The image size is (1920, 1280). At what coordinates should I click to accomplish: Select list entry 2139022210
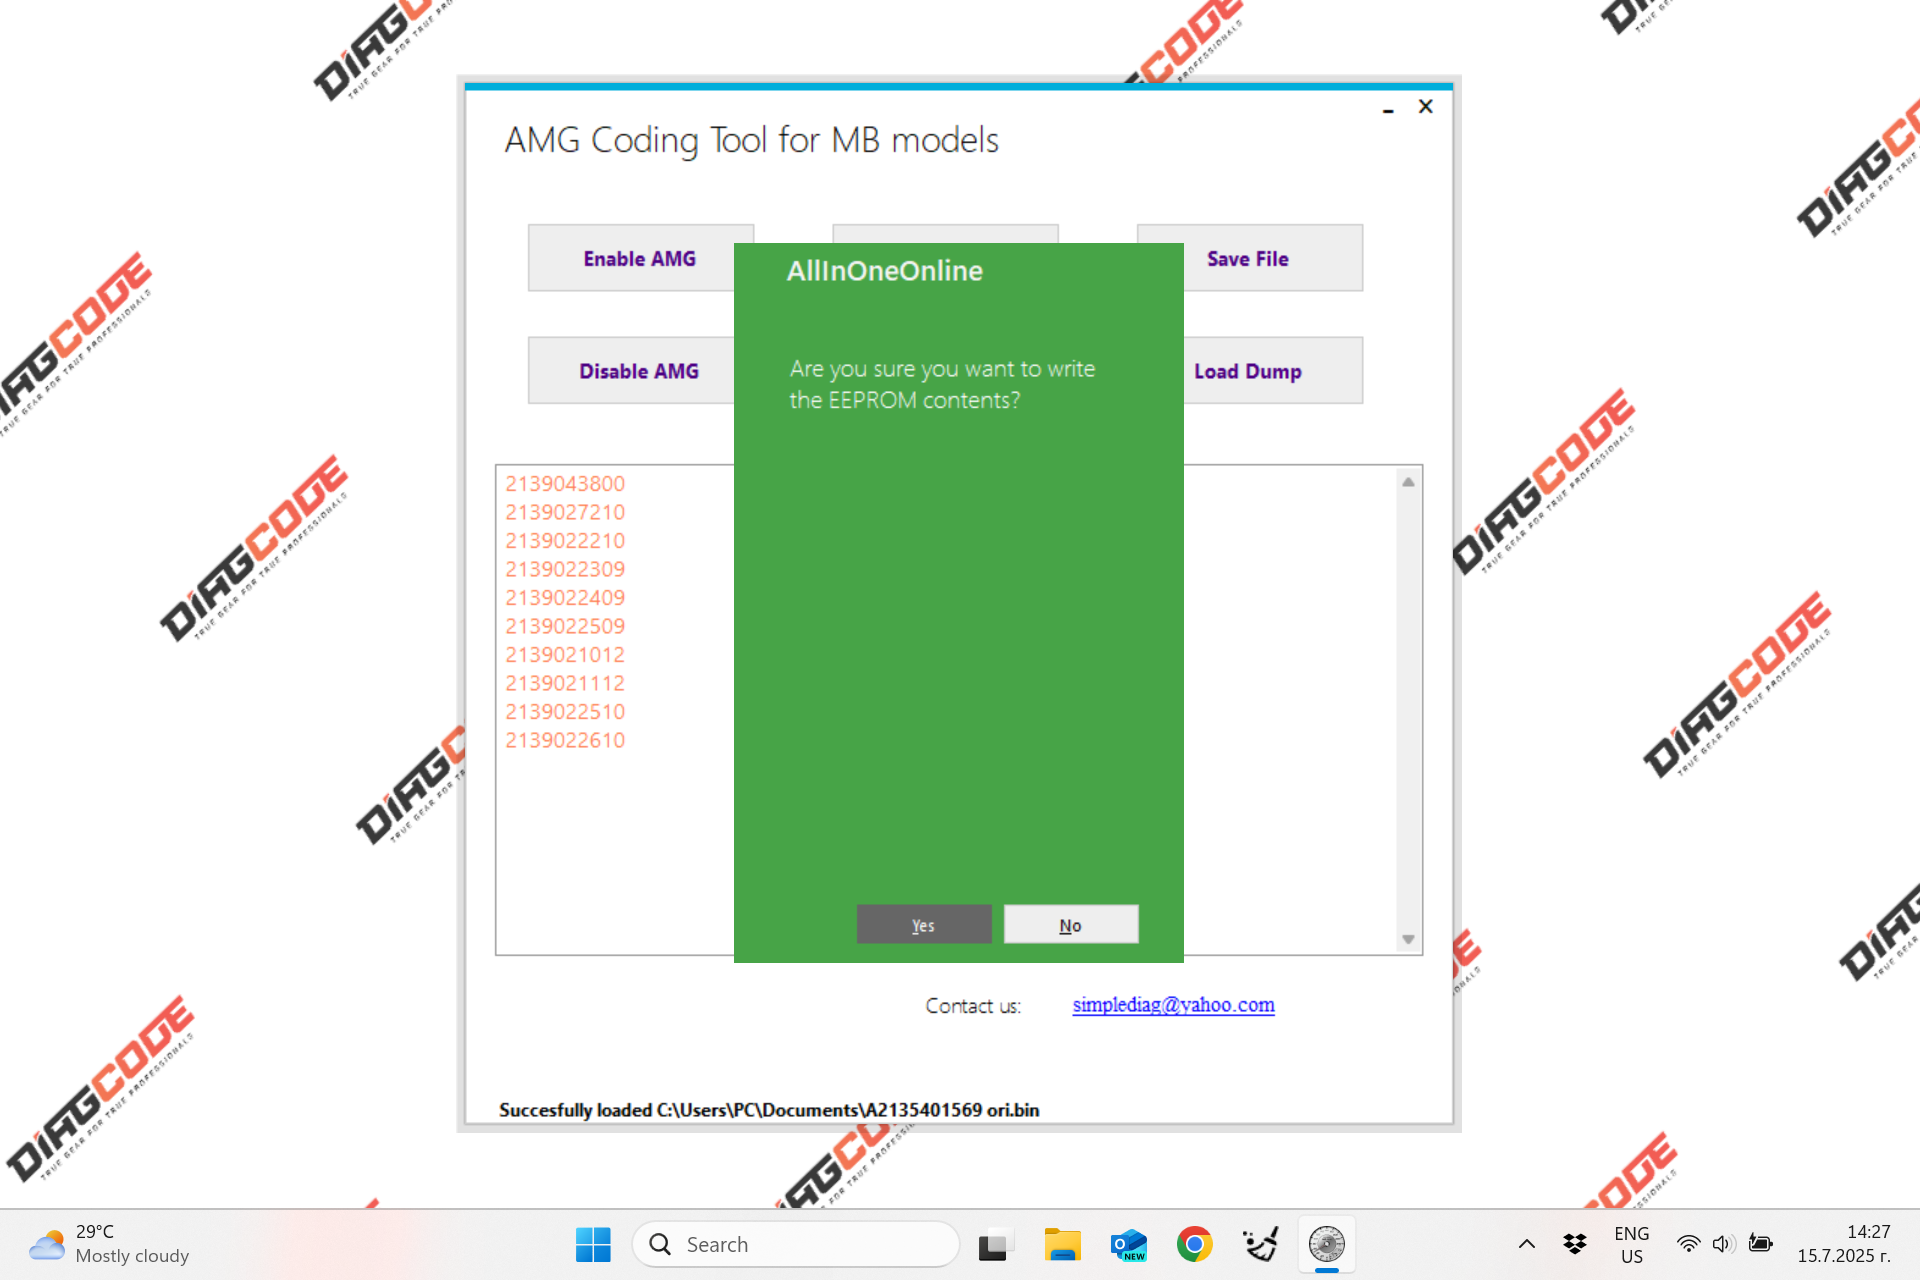(565, 541)
